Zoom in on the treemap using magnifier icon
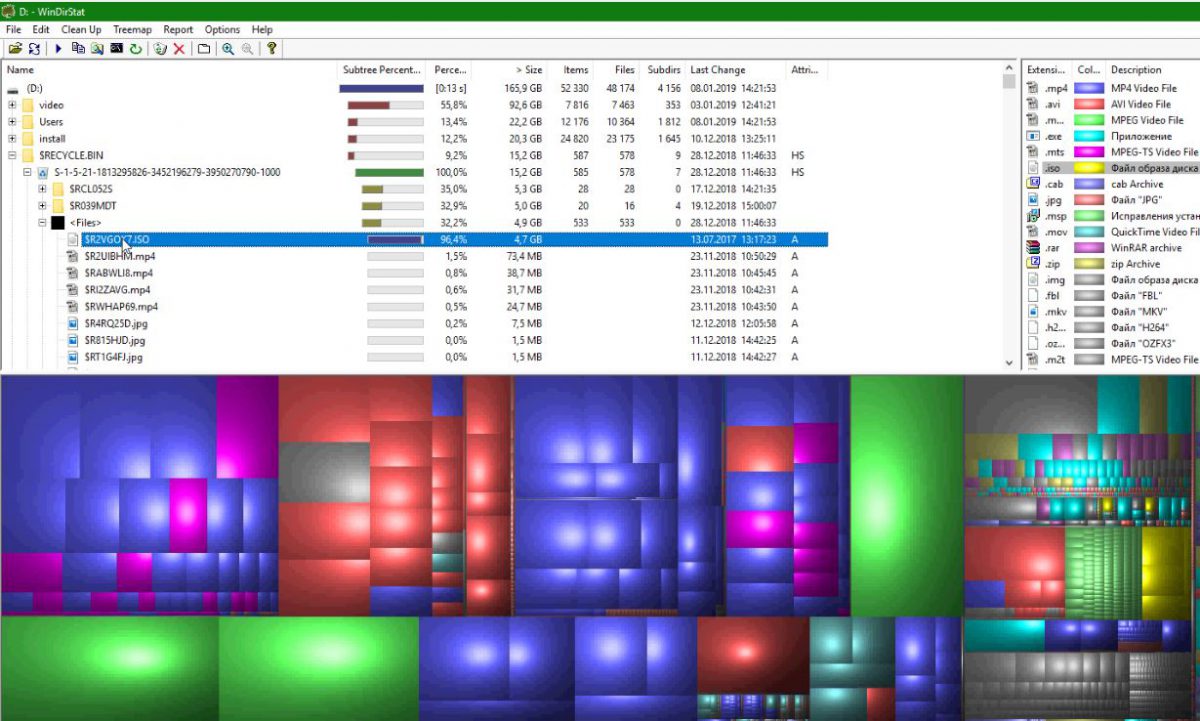1200x721 pixels. [x=226, y=48]
